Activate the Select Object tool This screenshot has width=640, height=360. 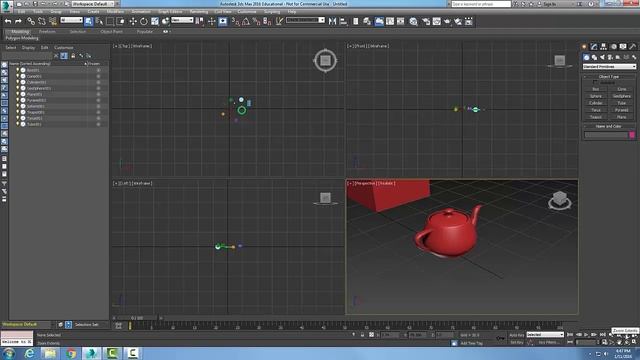pos(89,21)
